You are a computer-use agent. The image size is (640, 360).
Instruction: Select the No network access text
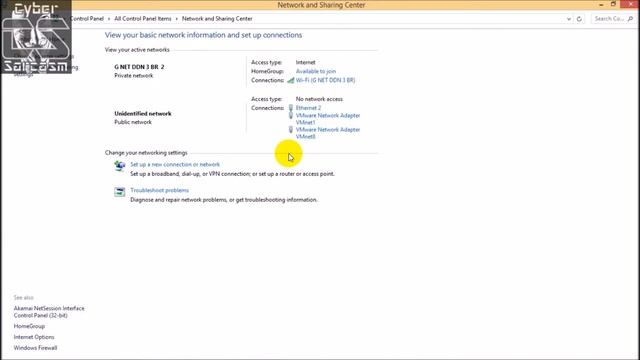319,99
